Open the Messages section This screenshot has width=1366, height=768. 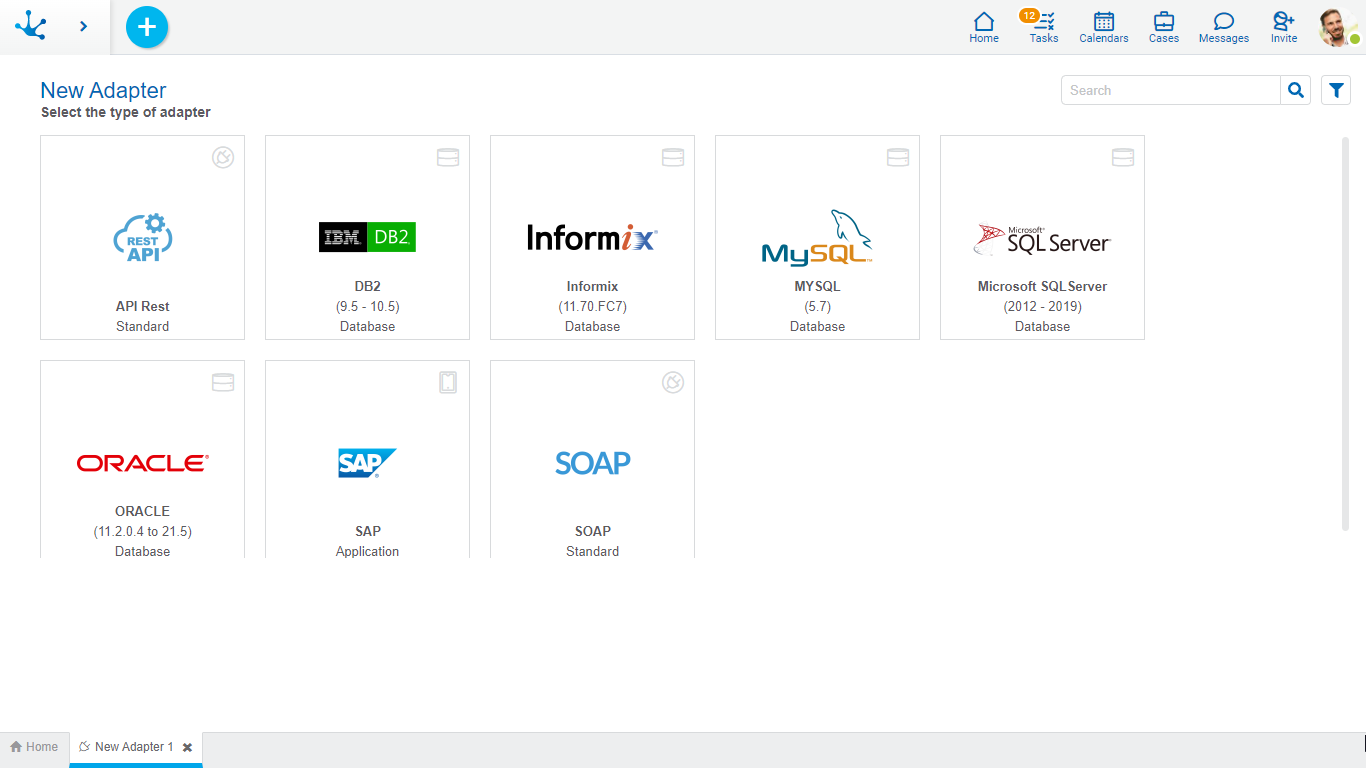[1224, 27]
